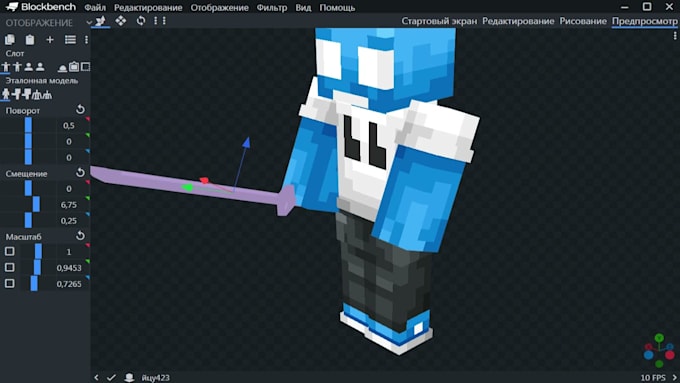Click the project name йцу423
Image resolution: width=680 pixels, height=383 pixels.
pyautogui.click(x=156, y=378)
